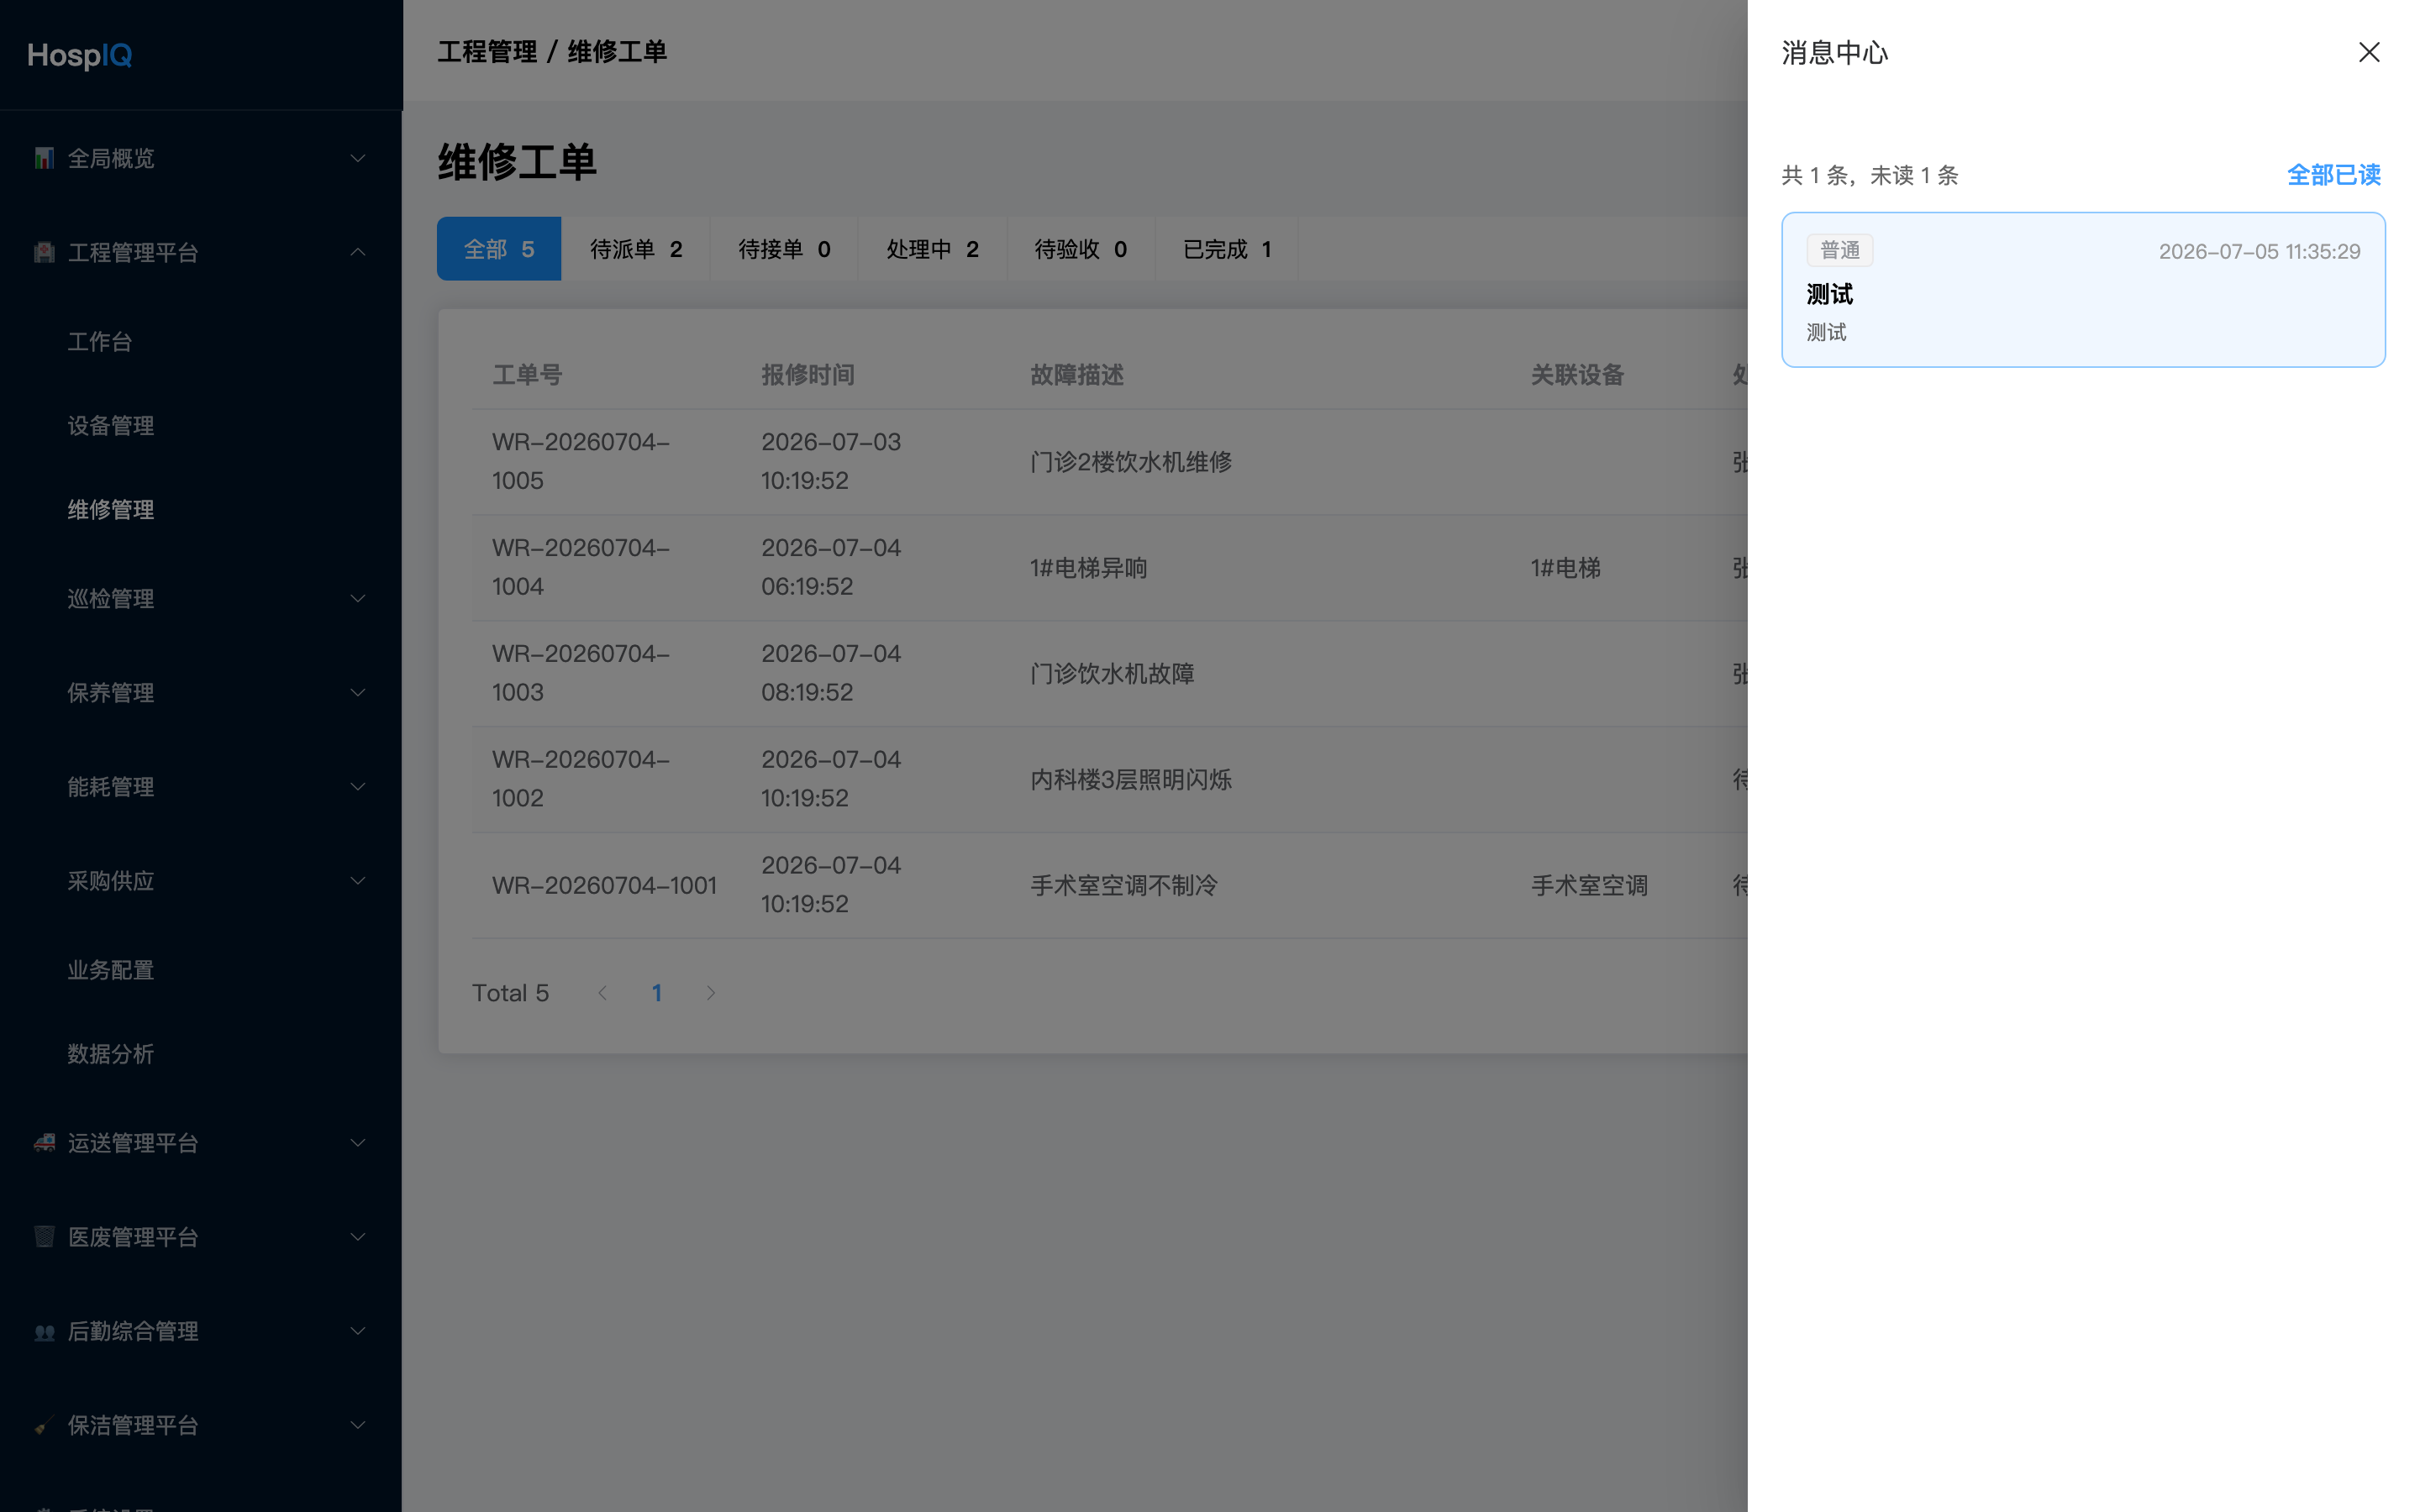Screen dimensions: 2420x1512
Task: Switch to the 待验收 0 tab
Action: (x=1080, y=249)
